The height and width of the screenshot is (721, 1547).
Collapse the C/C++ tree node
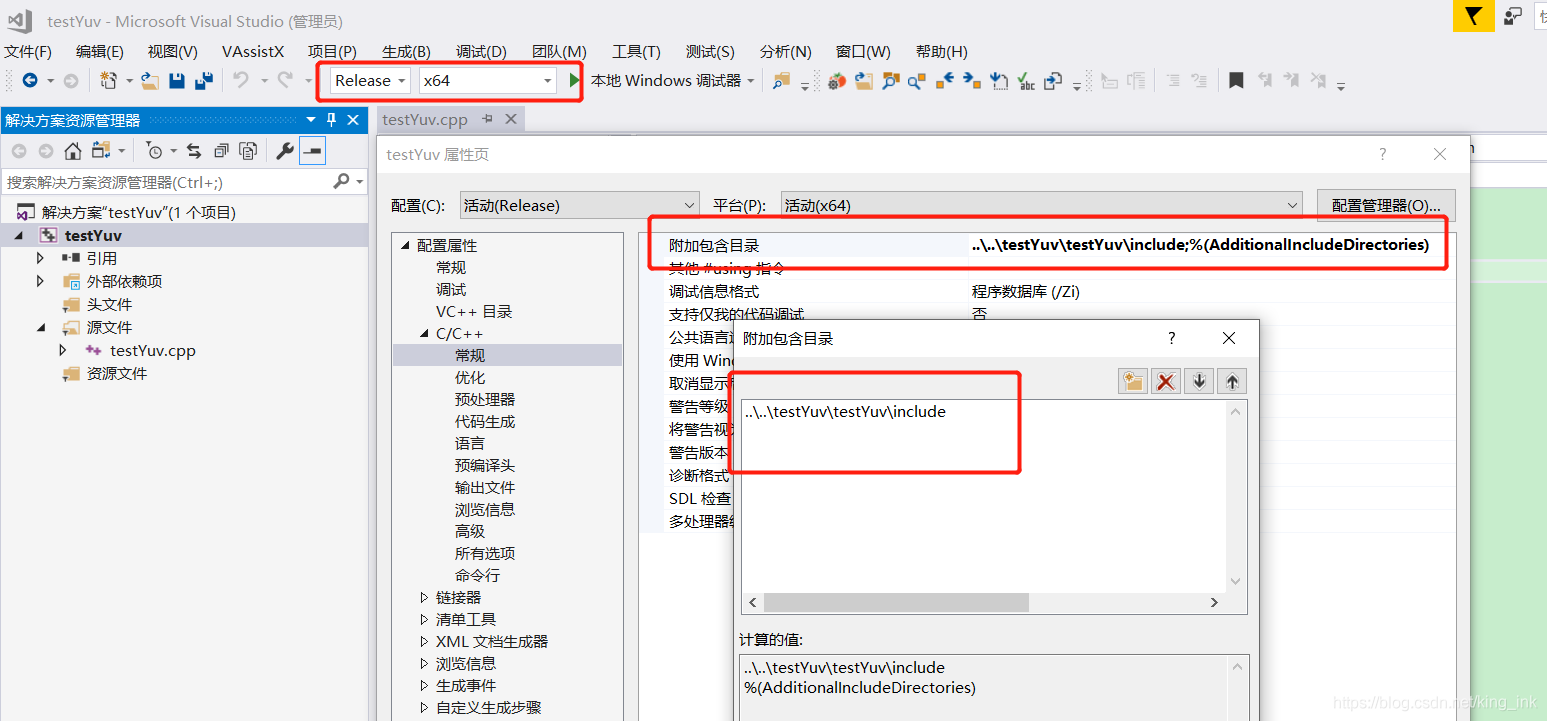coord(424,334)
